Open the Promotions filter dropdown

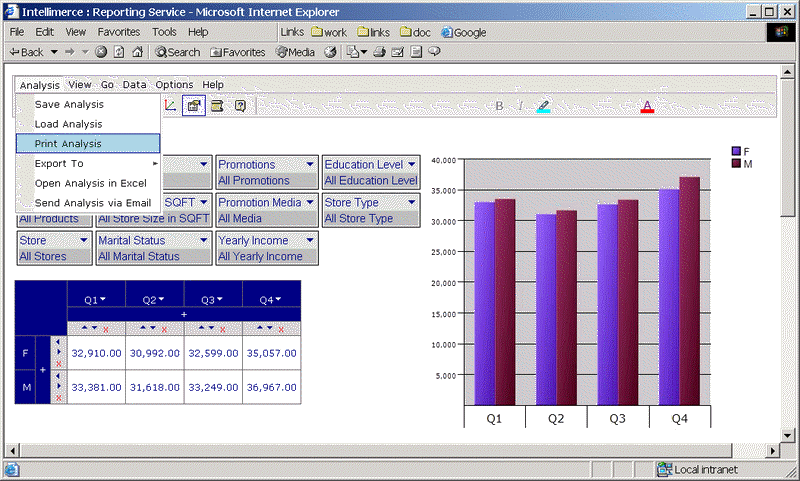pos(310,164)
